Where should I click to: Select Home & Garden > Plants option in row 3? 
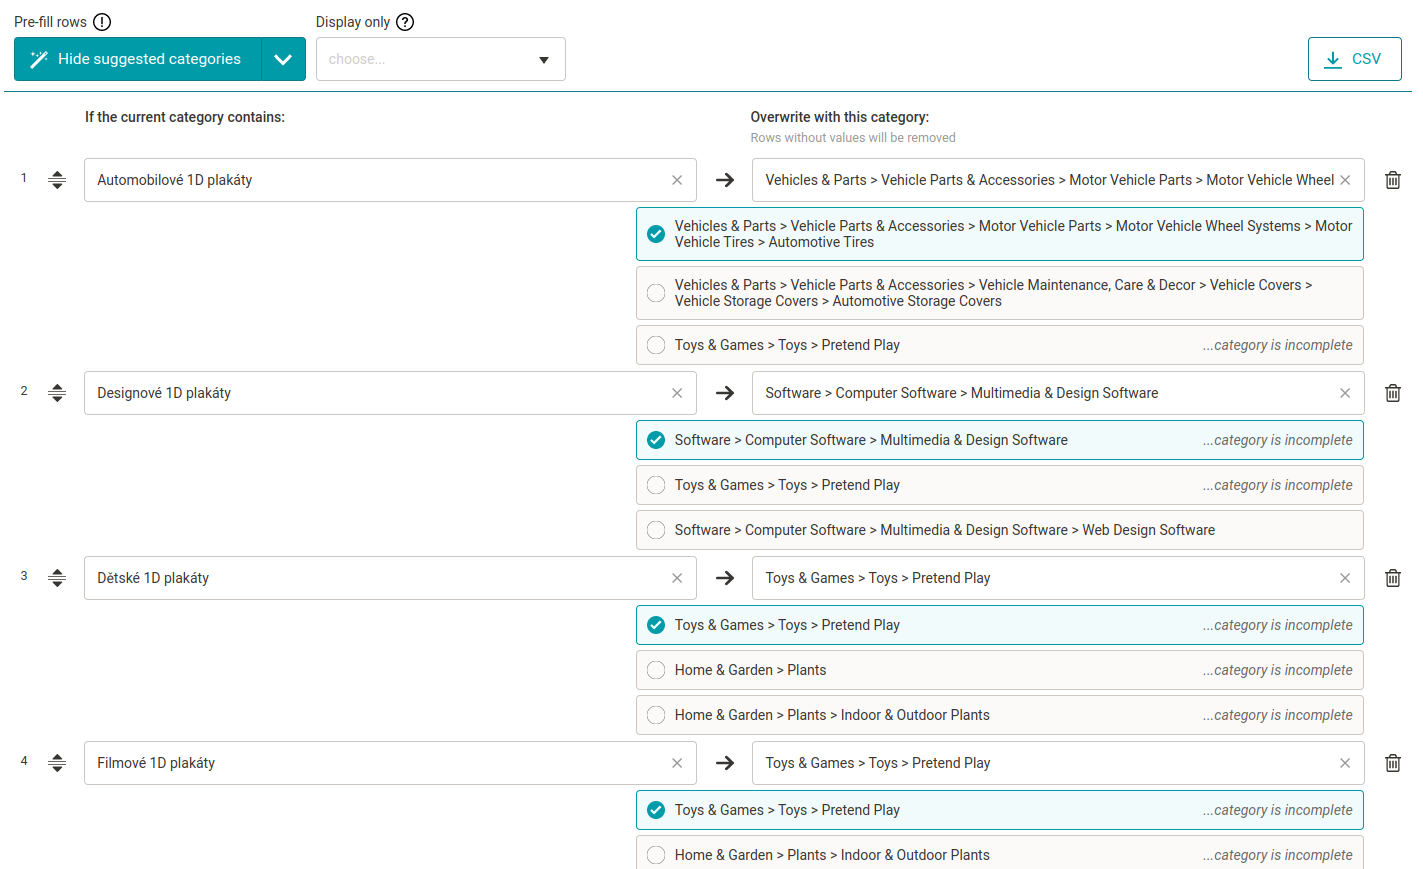pyautogui.click(x=656, y=670)
